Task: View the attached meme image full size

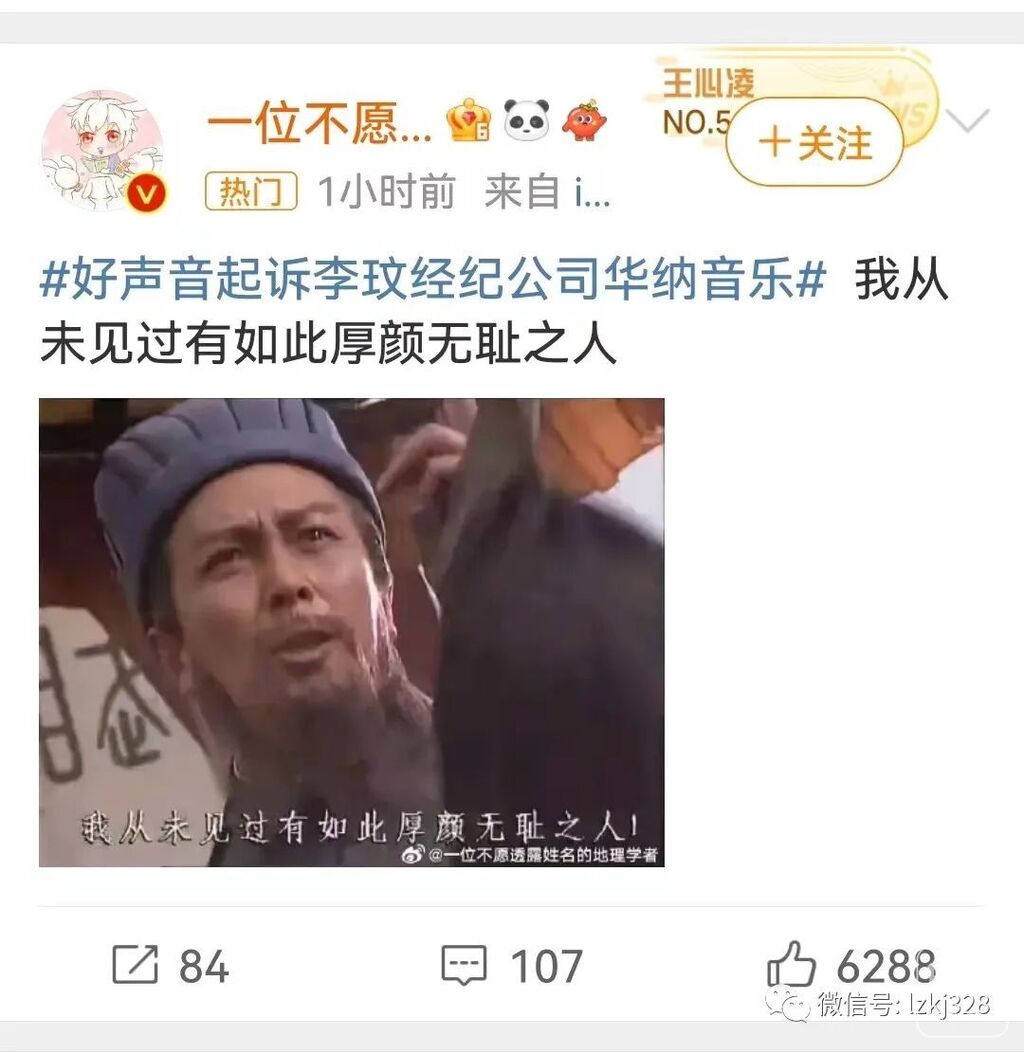Action: pos(352,633)
